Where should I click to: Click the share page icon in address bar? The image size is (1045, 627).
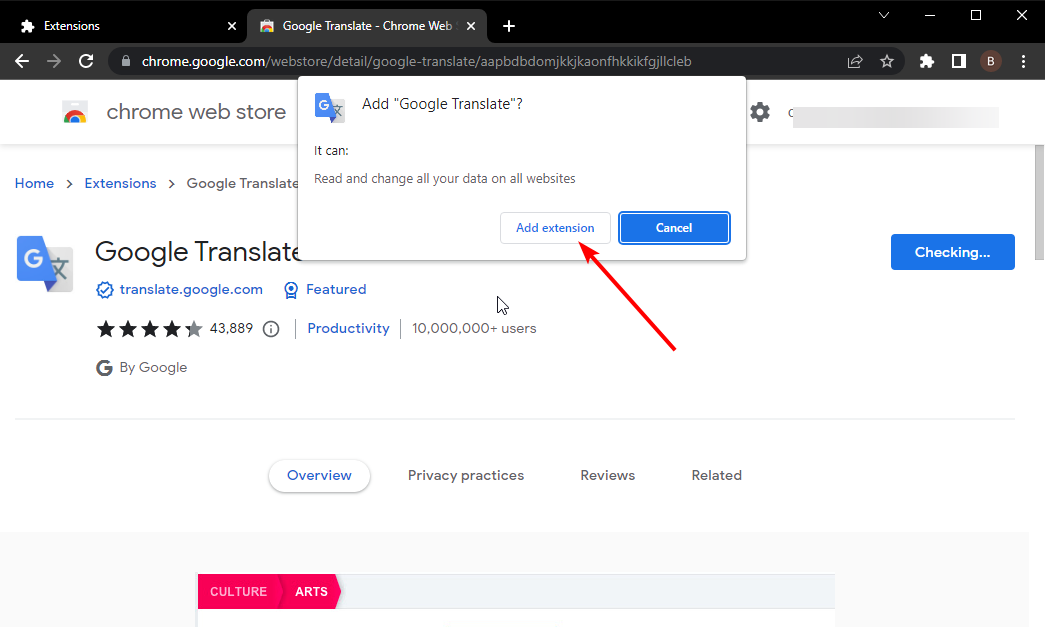pos(855,61)
